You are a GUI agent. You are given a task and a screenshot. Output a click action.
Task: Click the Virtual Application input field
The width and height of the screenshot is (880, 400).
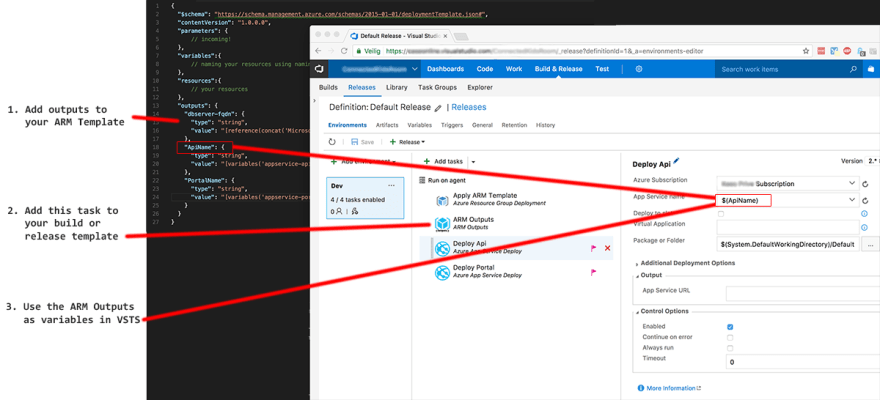tap(787, 227)
